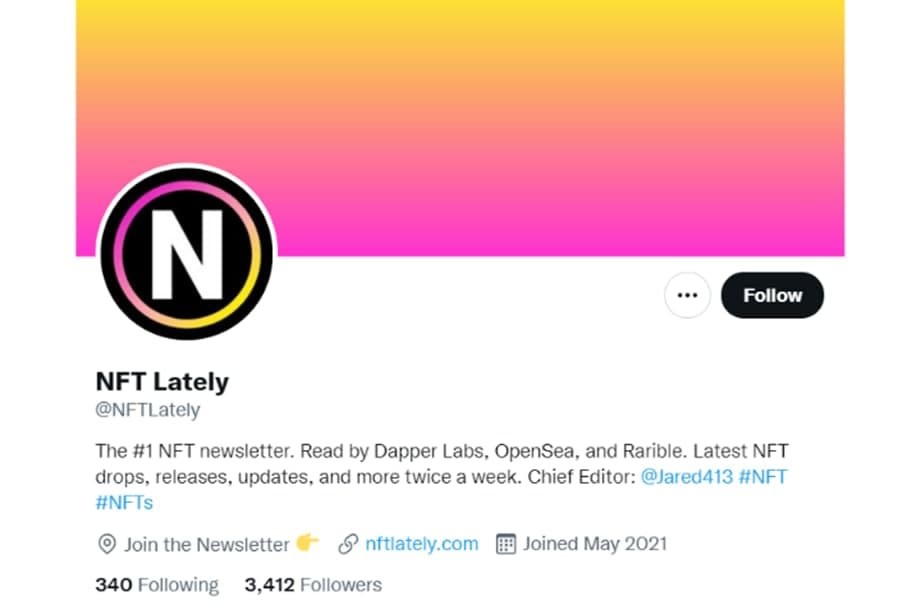Open the @Jared413 profile mention
The height and width of the screenshot is (614, 921).
click(686, 477)
